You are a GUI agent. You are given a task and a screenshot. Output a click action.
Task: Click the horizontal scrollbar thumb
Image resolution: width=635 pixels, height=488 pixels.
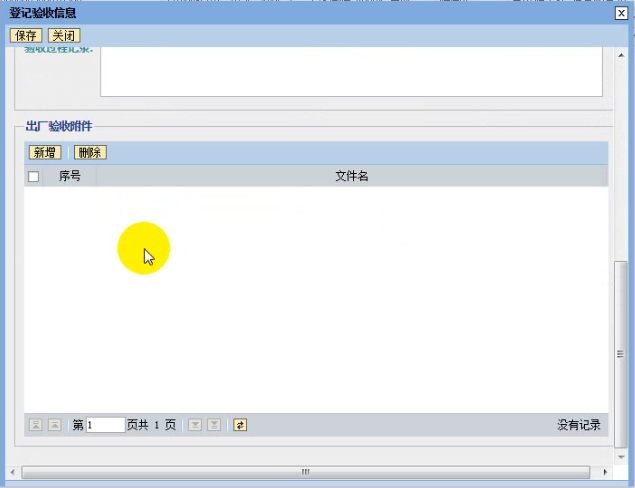click(x=305, y=471)
